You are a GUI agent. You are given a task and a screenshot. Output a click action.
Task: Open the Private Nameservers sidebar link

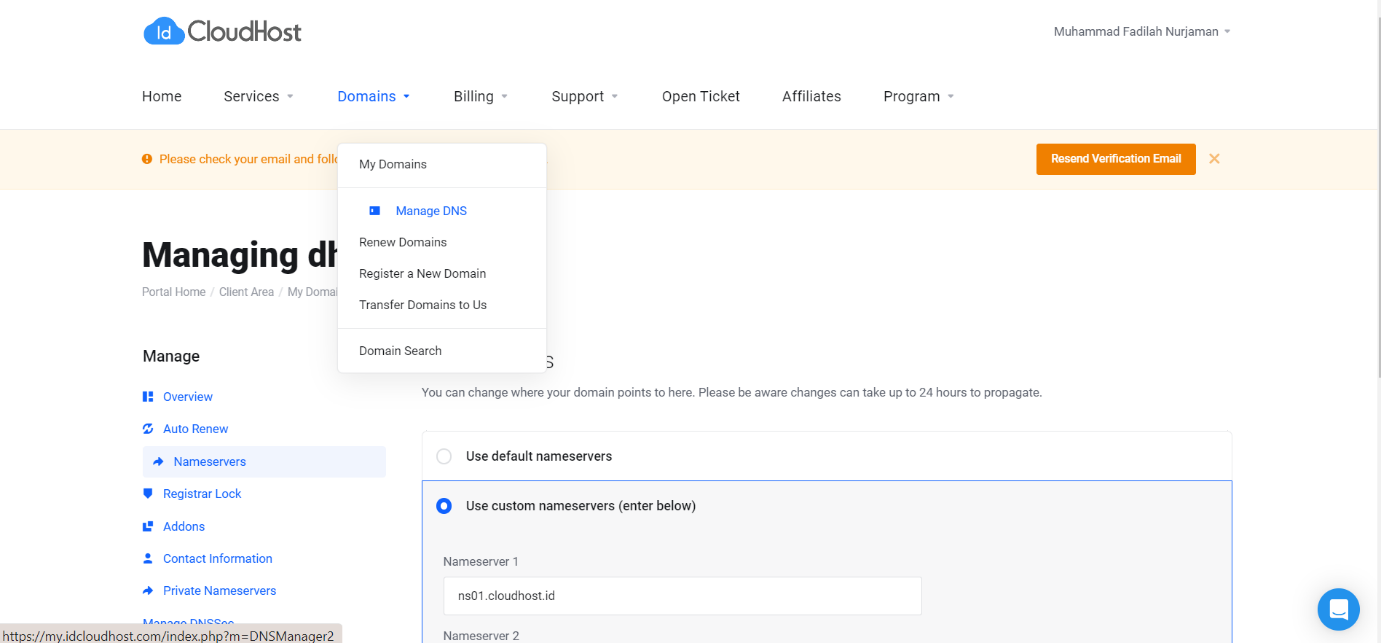point(220,591)
